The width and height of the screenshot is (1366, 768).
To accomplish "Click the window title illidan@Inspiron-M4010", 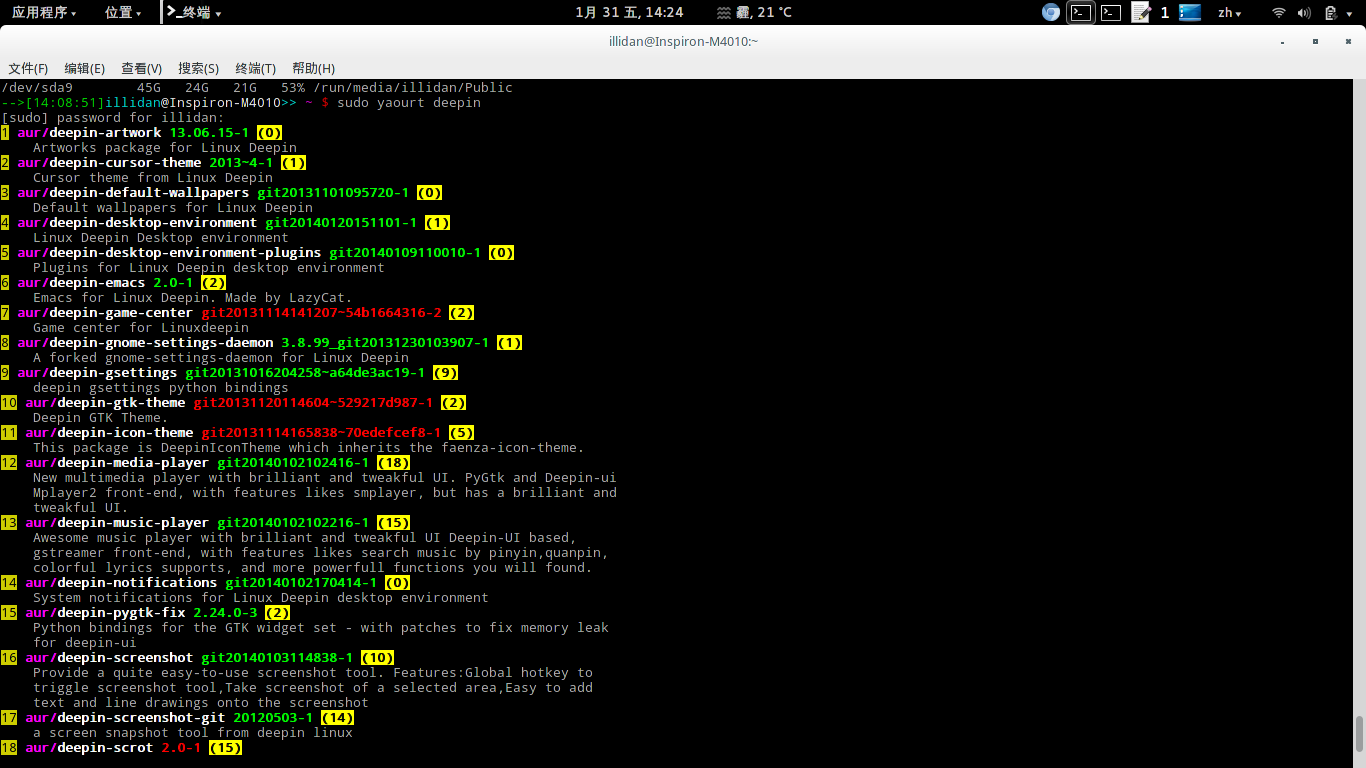I will [683, 41].
